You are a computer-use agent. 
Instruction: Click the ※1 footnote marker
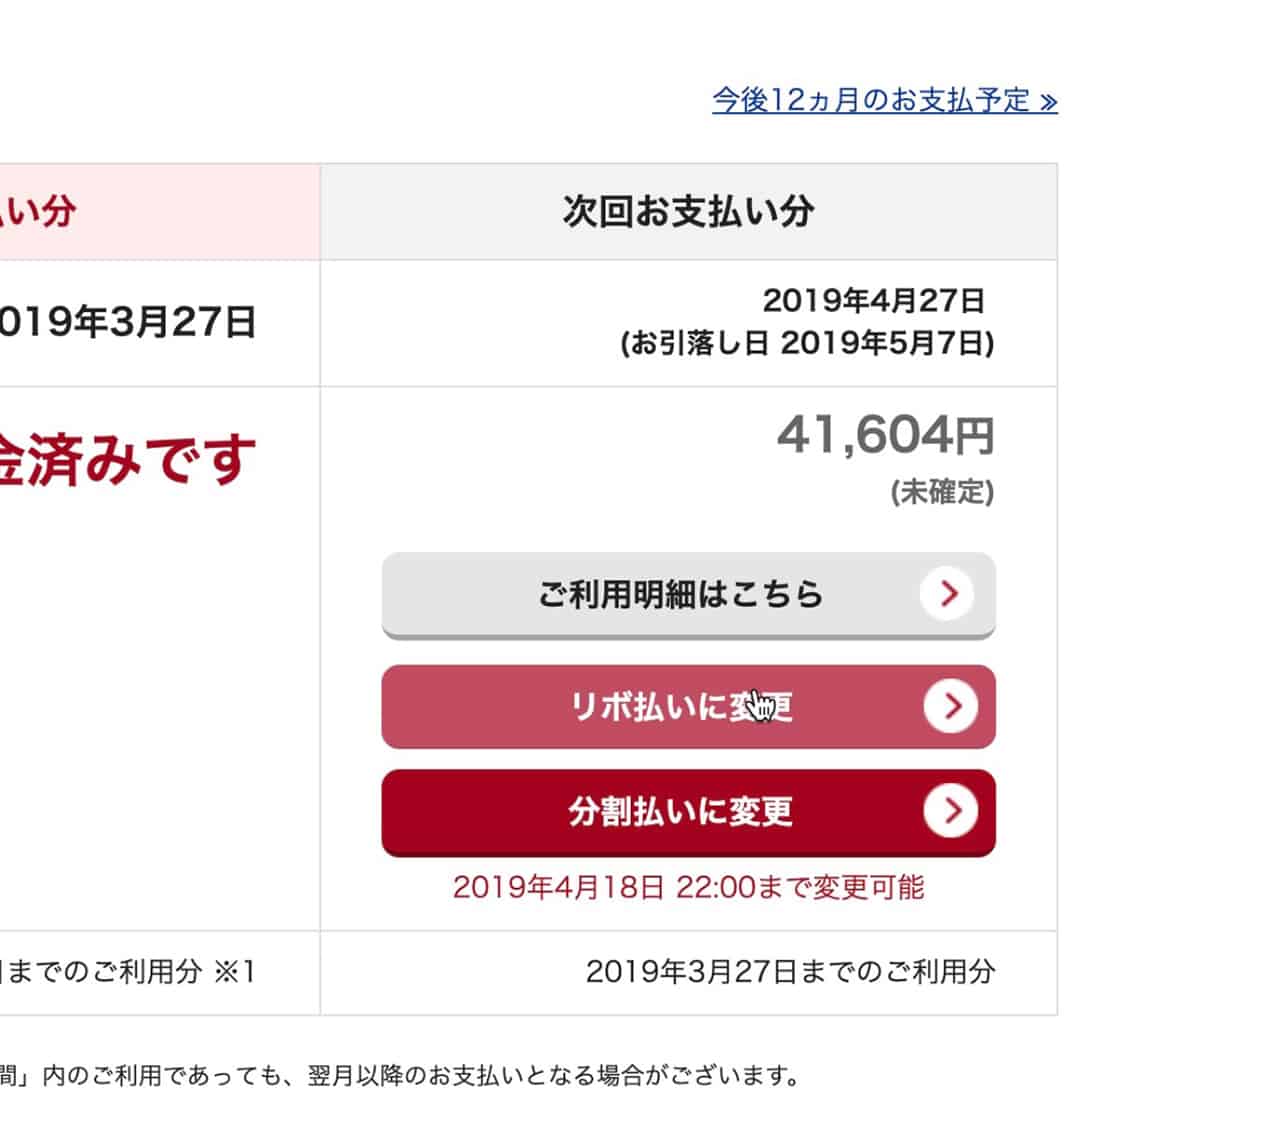pyautogui.click(x=235, y=972)
